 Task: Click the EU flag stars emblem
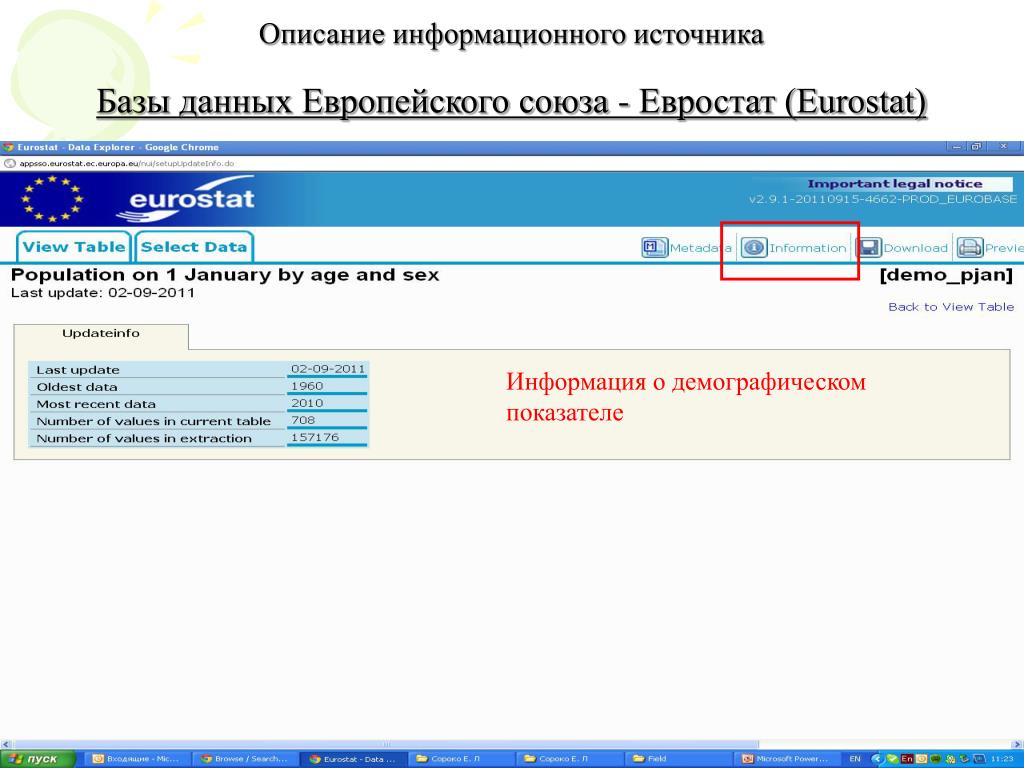click(x=52, y=199)
